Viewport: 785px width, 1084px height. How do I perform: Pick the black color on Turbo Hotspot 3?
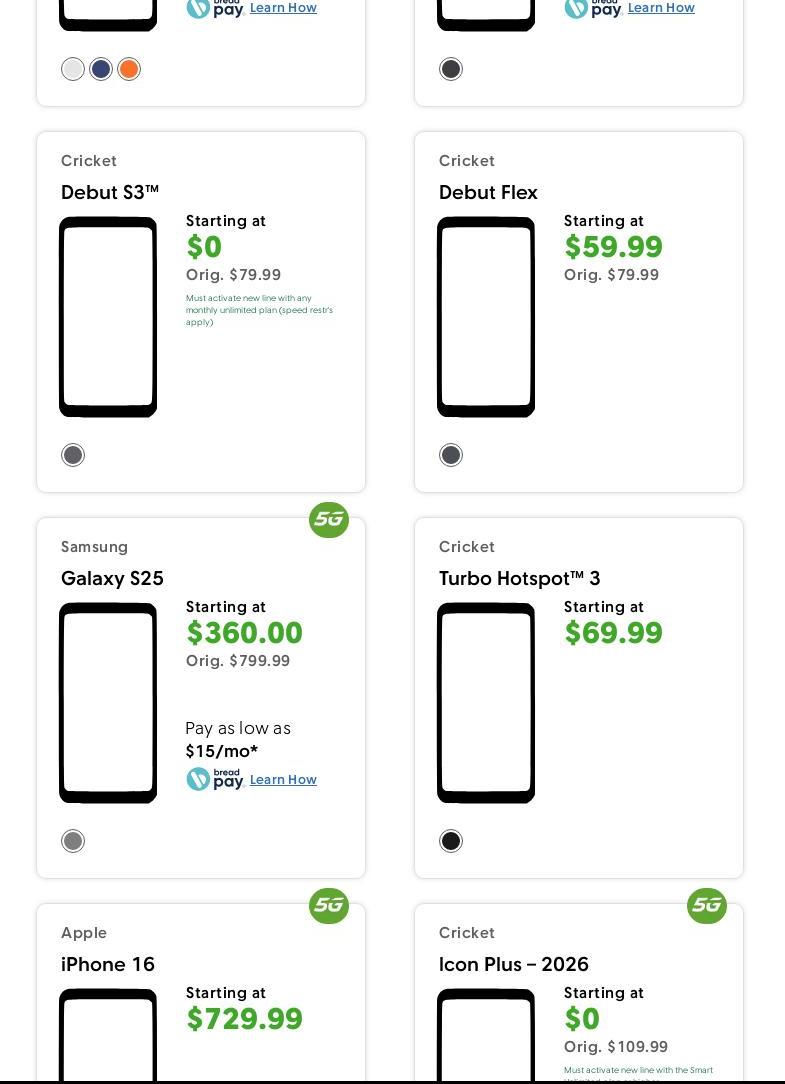451,841
